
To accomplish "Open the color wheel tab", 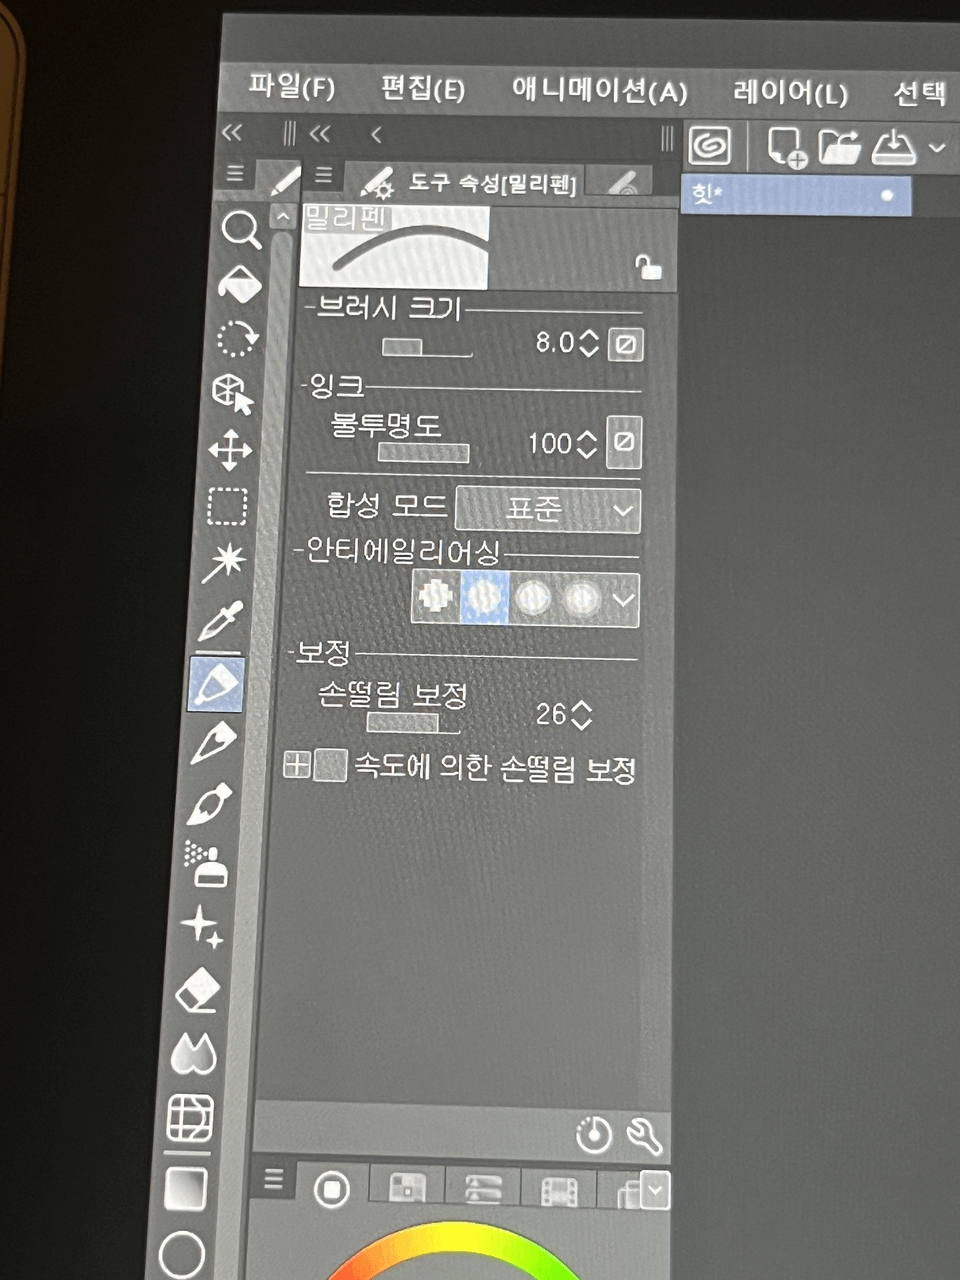I will coord(332,1189).
